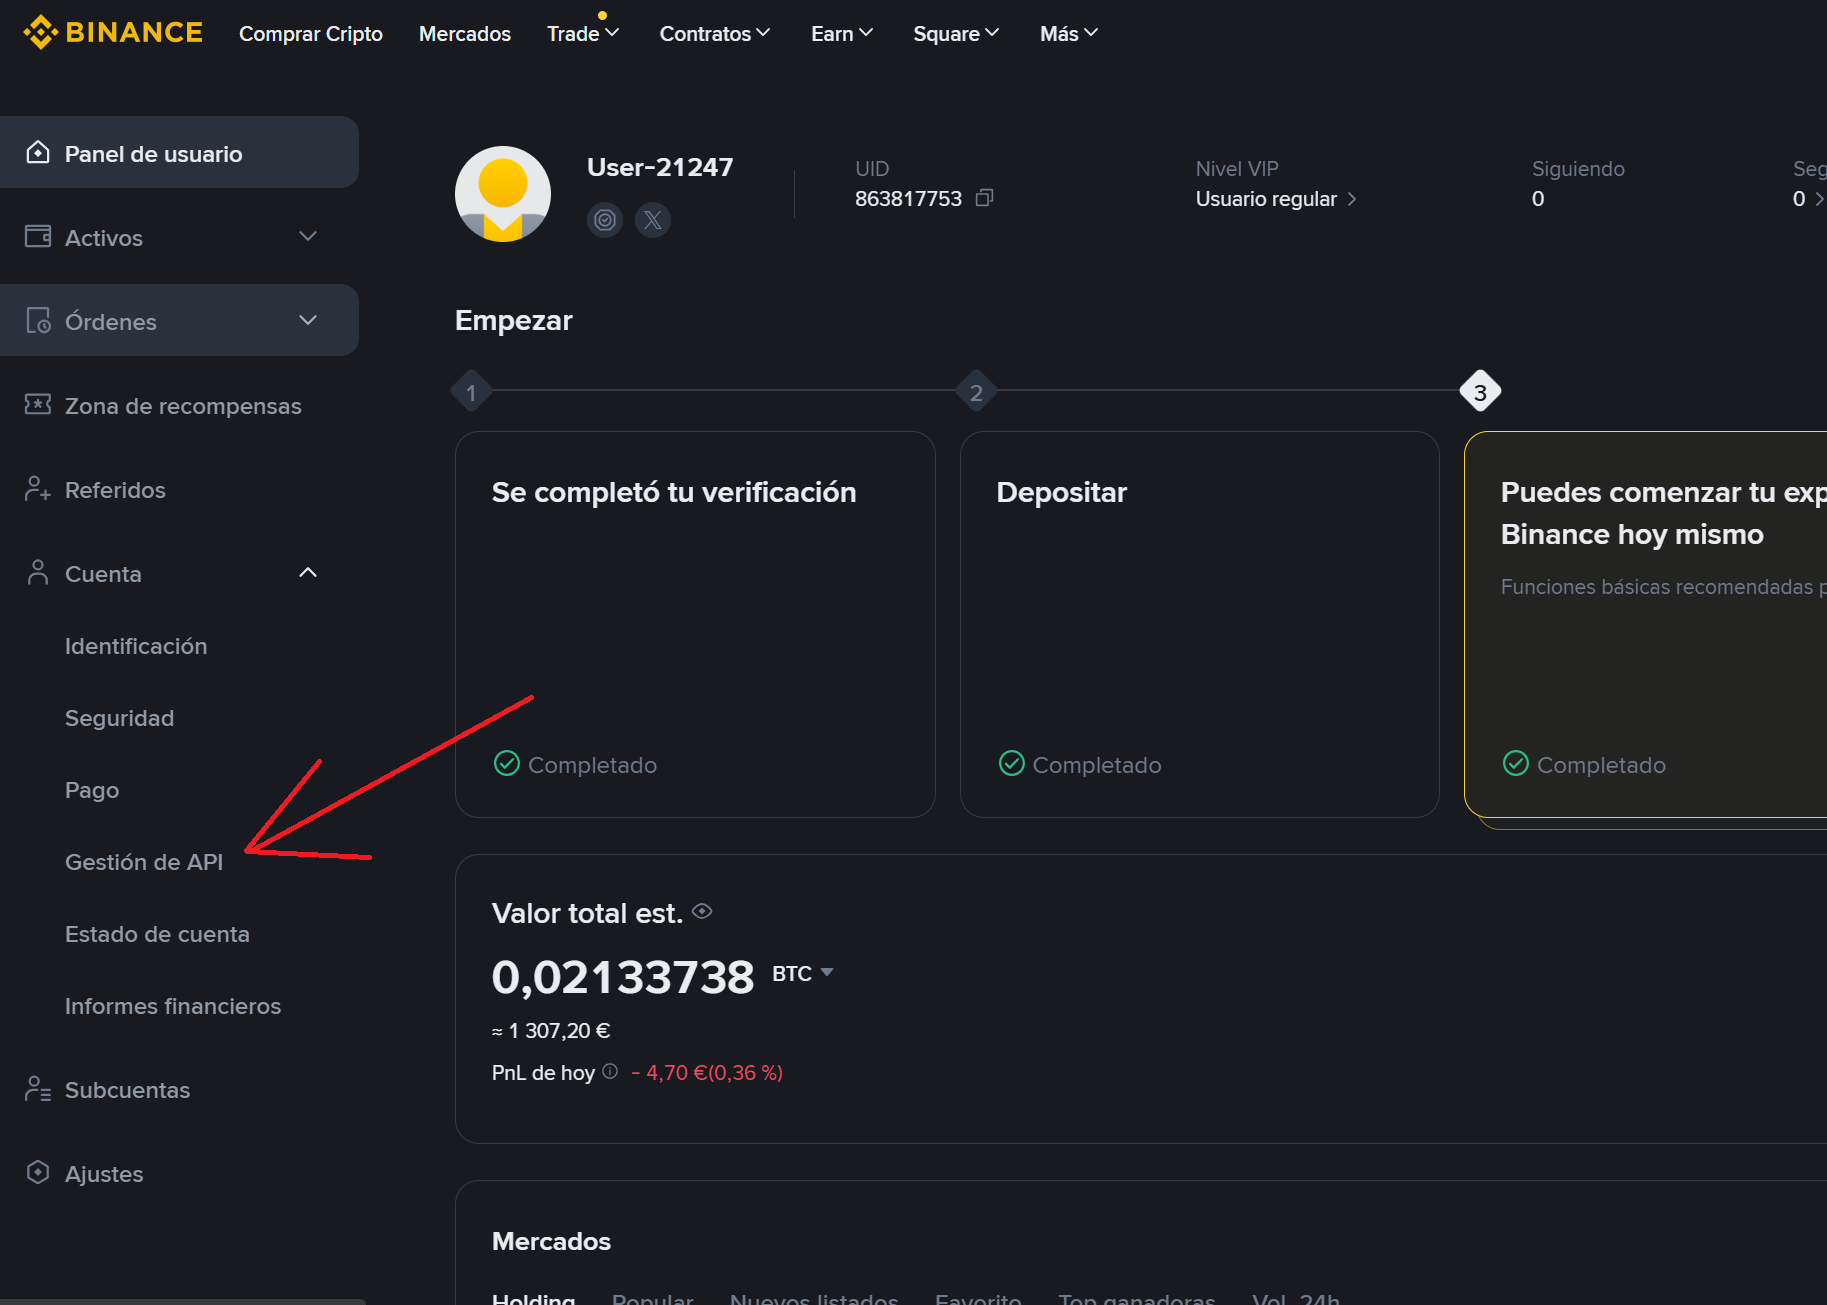Copy the UID with the copy icon

984,198
